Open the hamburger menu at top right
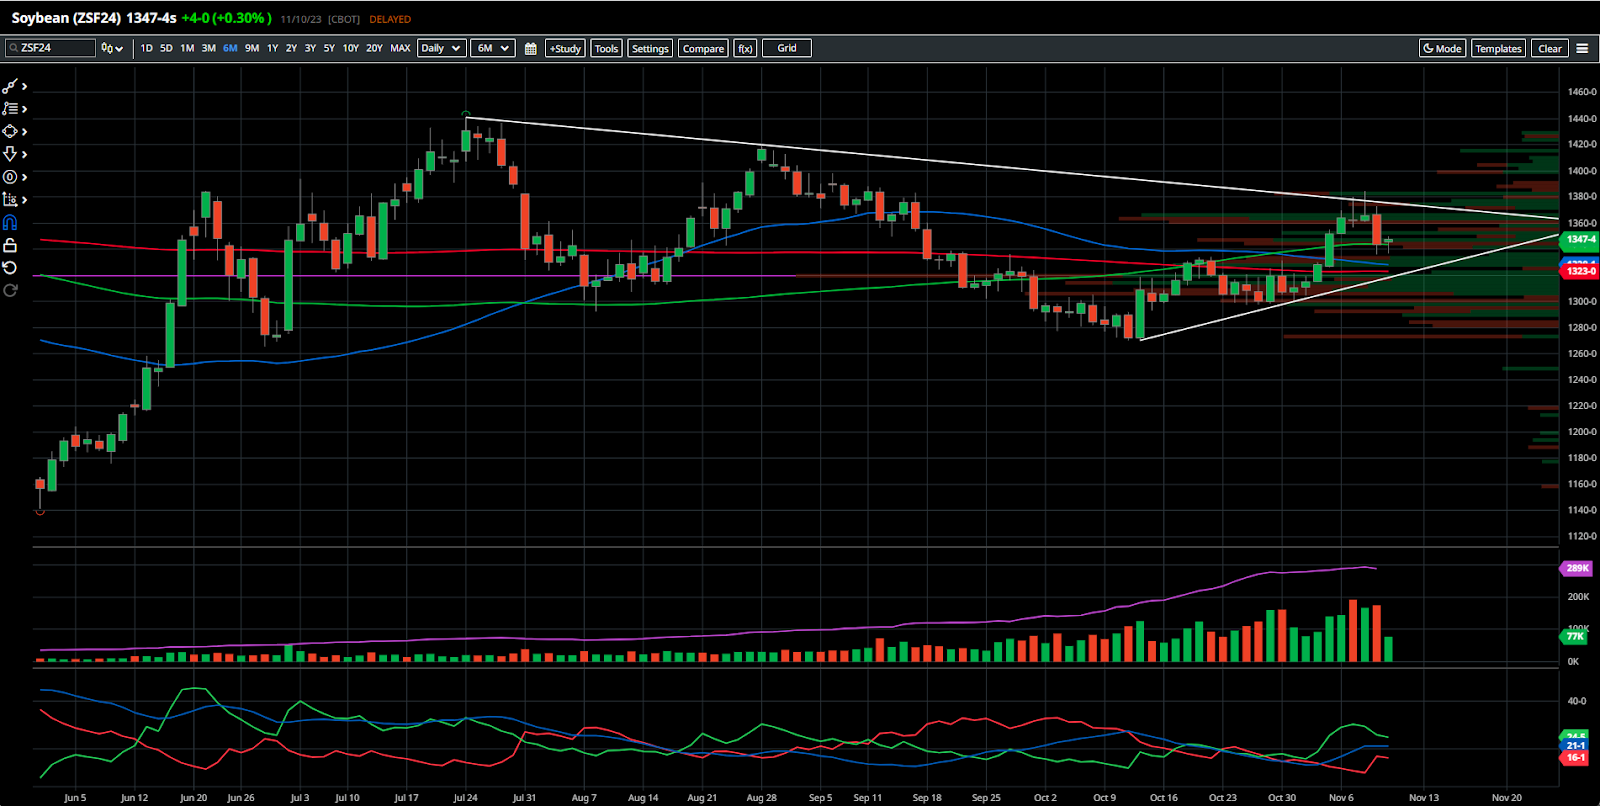1600x806 pixels. (x=1582, y=48)
